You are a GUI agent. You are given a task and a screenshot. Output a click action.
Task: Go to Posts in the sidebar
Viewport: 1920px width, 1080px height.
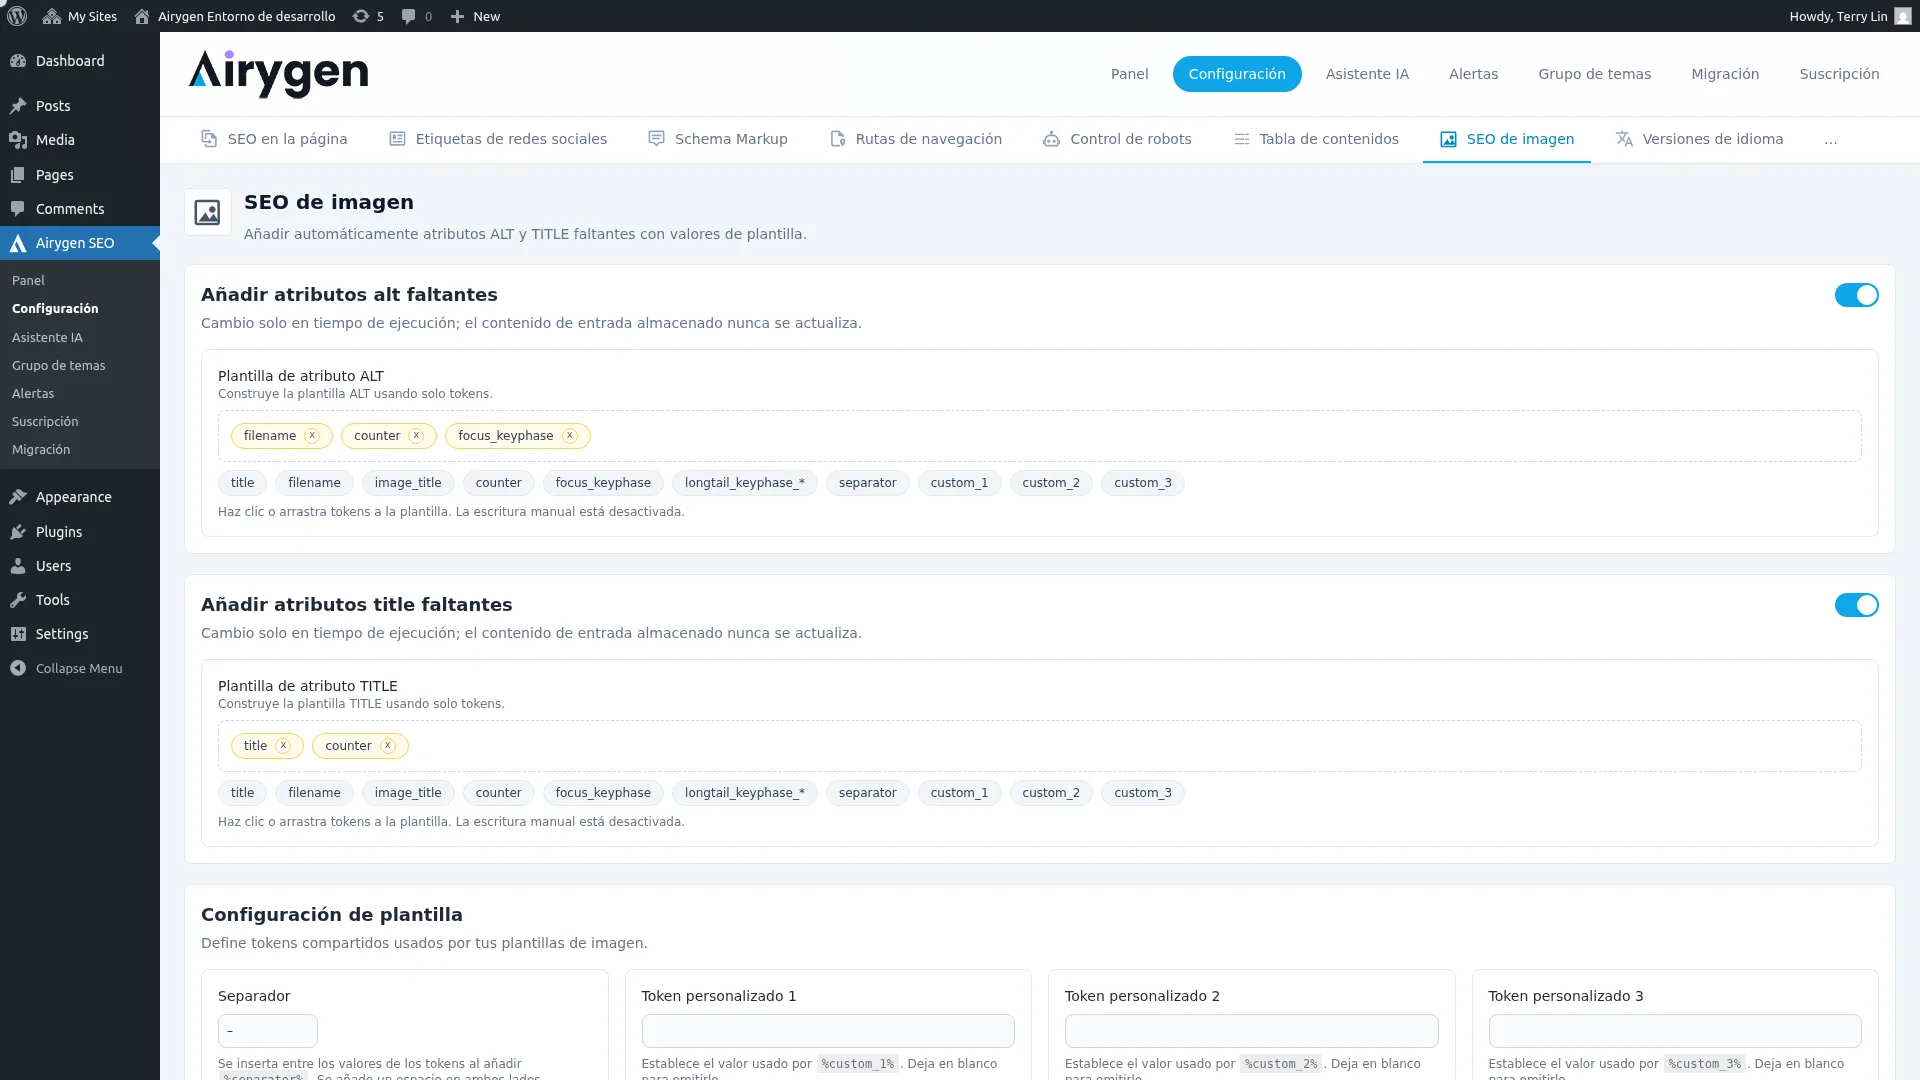tap(80, 106)
